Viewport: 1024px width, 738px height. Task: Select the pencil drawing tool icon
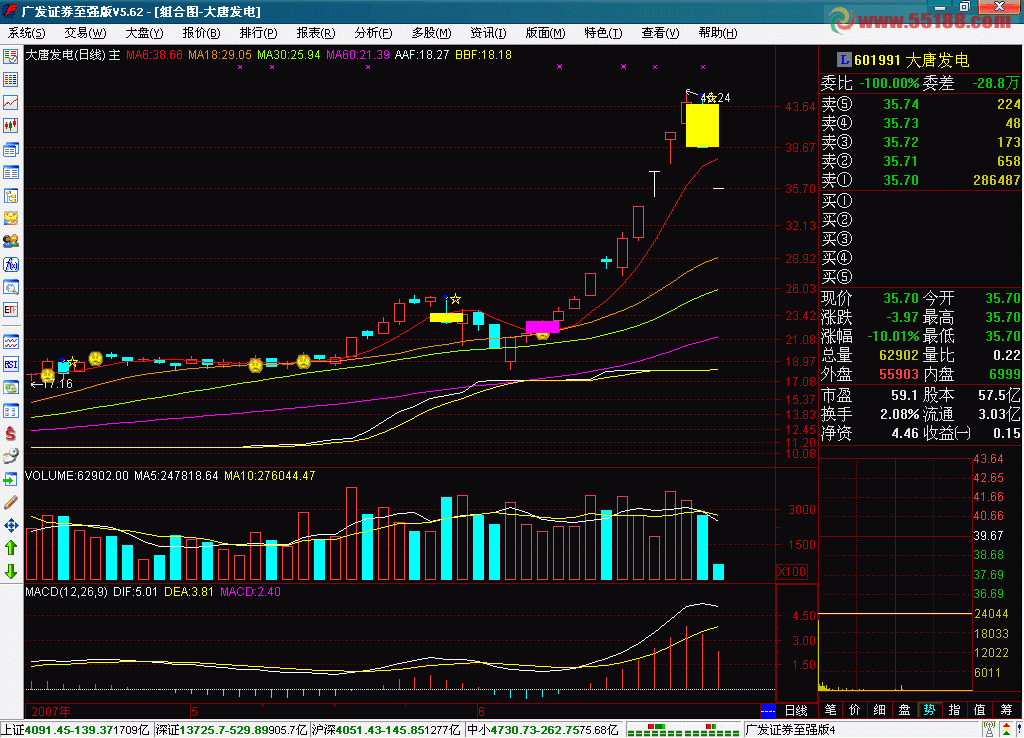pyautogui.click(x=10, y=502)
